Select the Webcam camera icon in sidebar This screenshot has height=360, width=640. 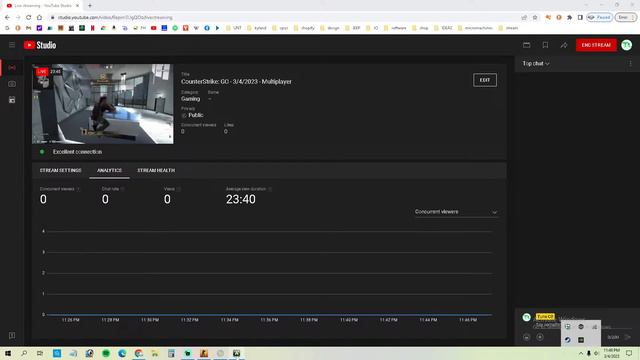[x=12, y=84]
